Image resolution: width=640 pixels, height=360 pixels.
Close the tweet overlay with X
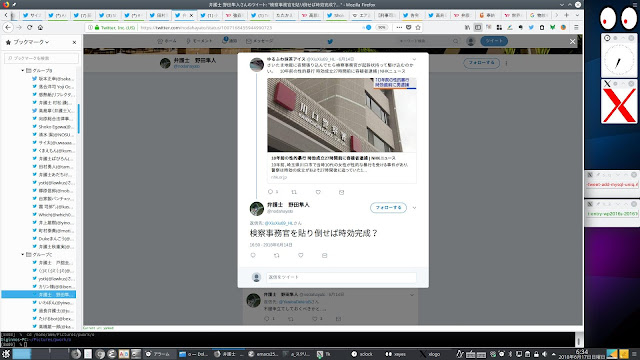(x=573, y=42)
